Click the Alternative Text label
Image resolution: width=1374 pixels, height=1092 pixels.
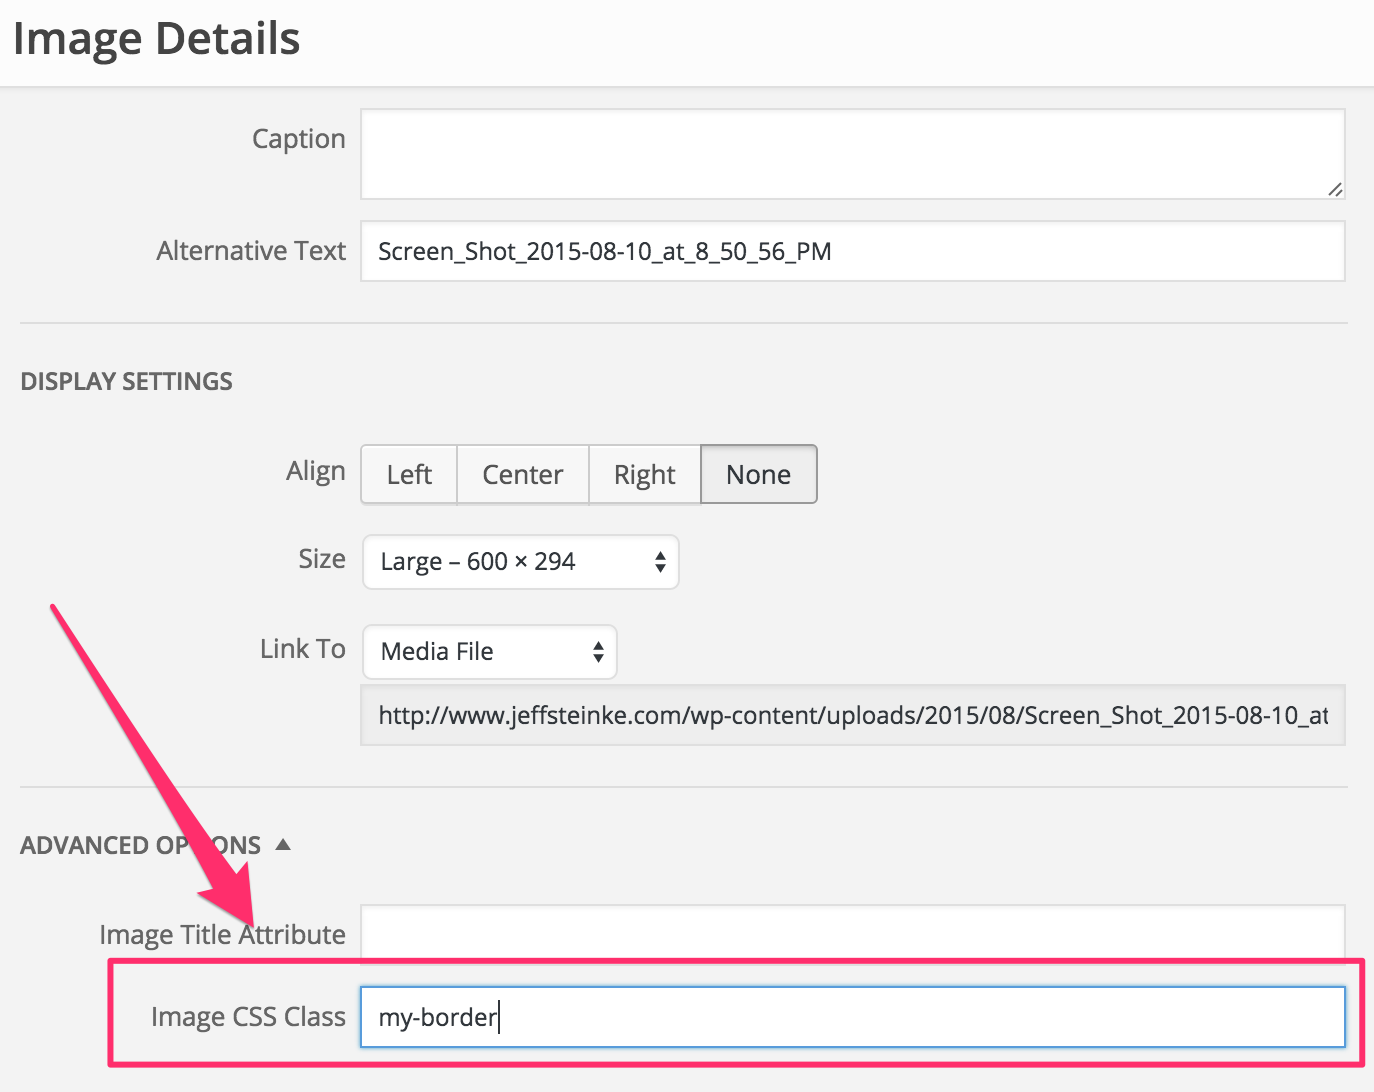pyautogui.click(x=251, y=251)
